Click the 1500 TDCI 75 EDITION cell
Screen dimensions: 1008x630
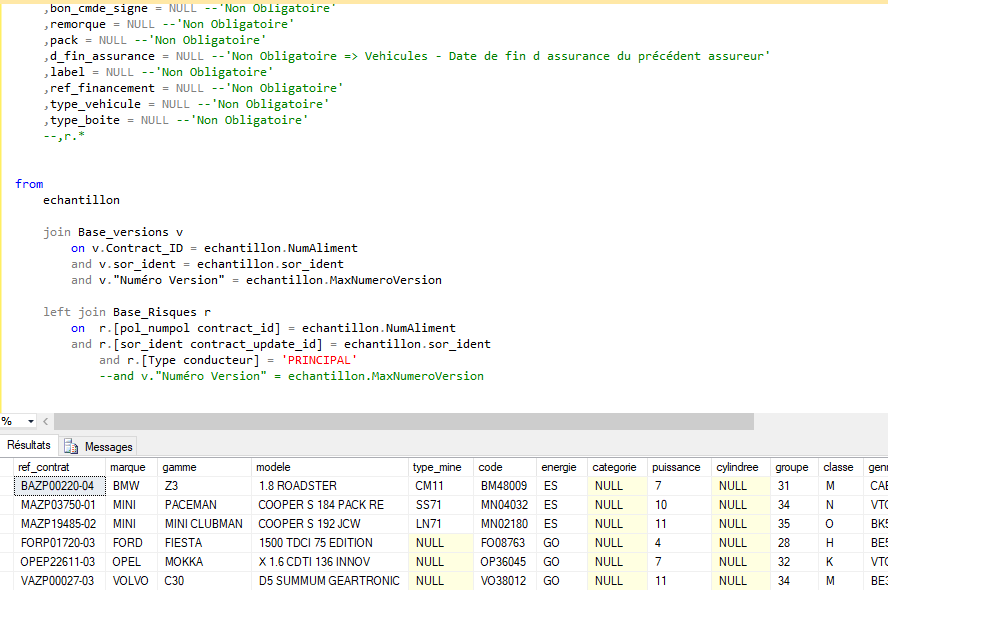click(330, 543)
